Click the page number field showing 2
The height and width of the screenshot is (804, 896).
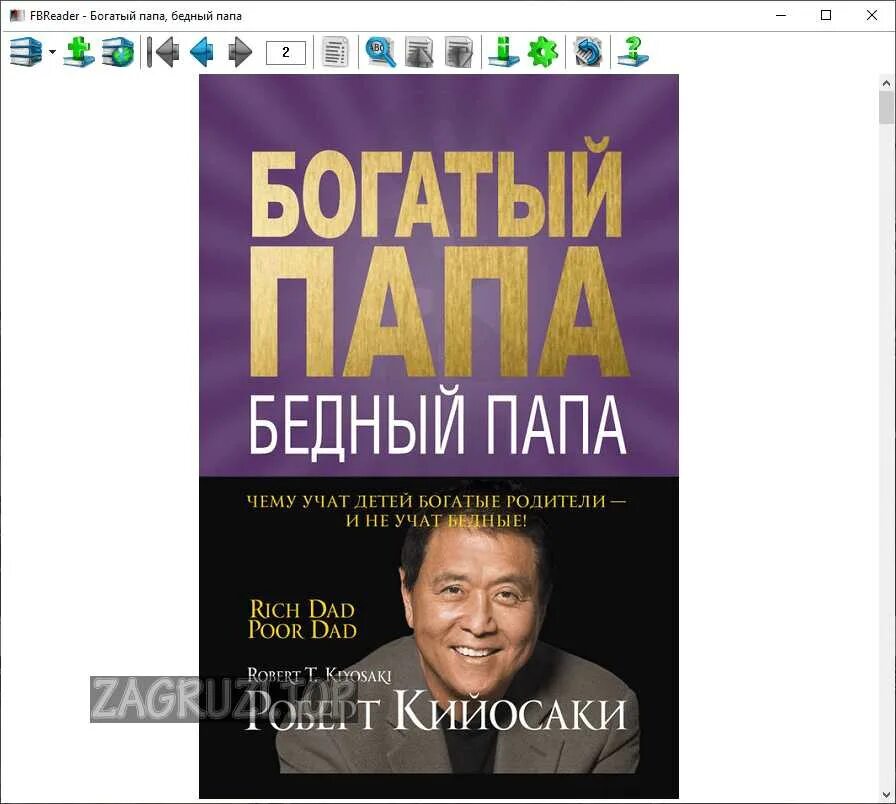(x=286, y=53)
